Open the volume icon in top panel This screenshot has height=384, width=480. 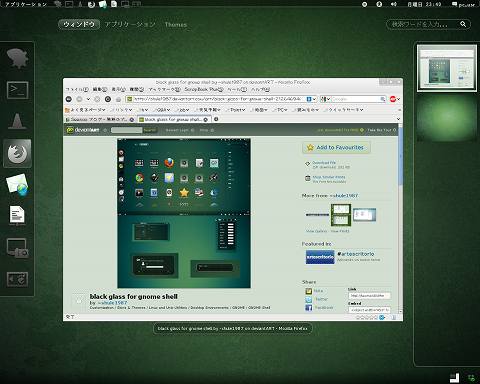(x=394, y=4)
